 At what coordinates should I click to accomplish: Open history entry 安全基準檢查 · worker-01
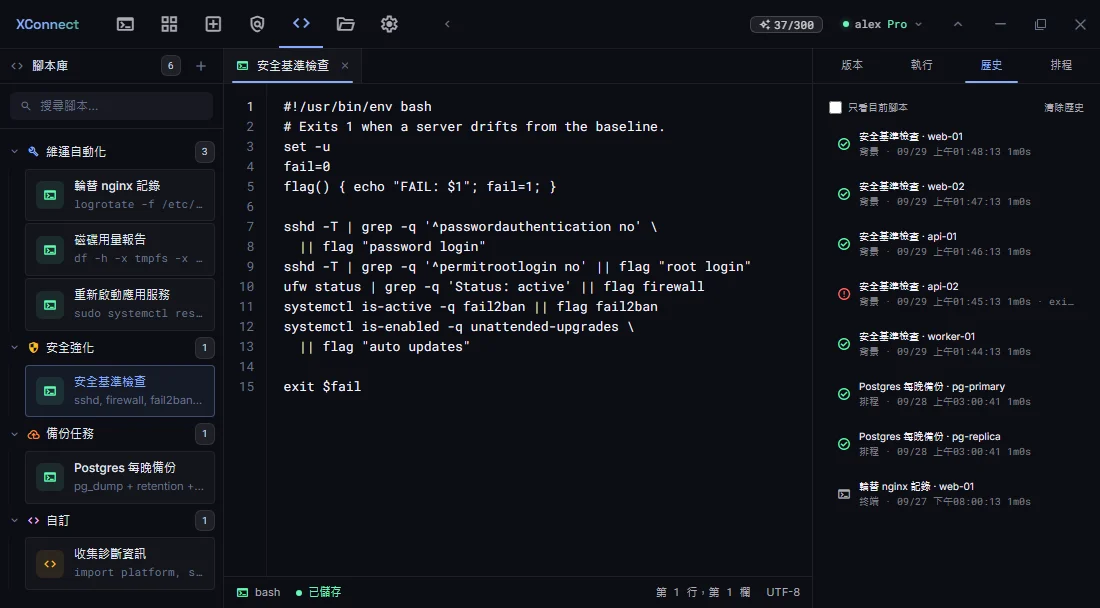(x=958, y=344)
